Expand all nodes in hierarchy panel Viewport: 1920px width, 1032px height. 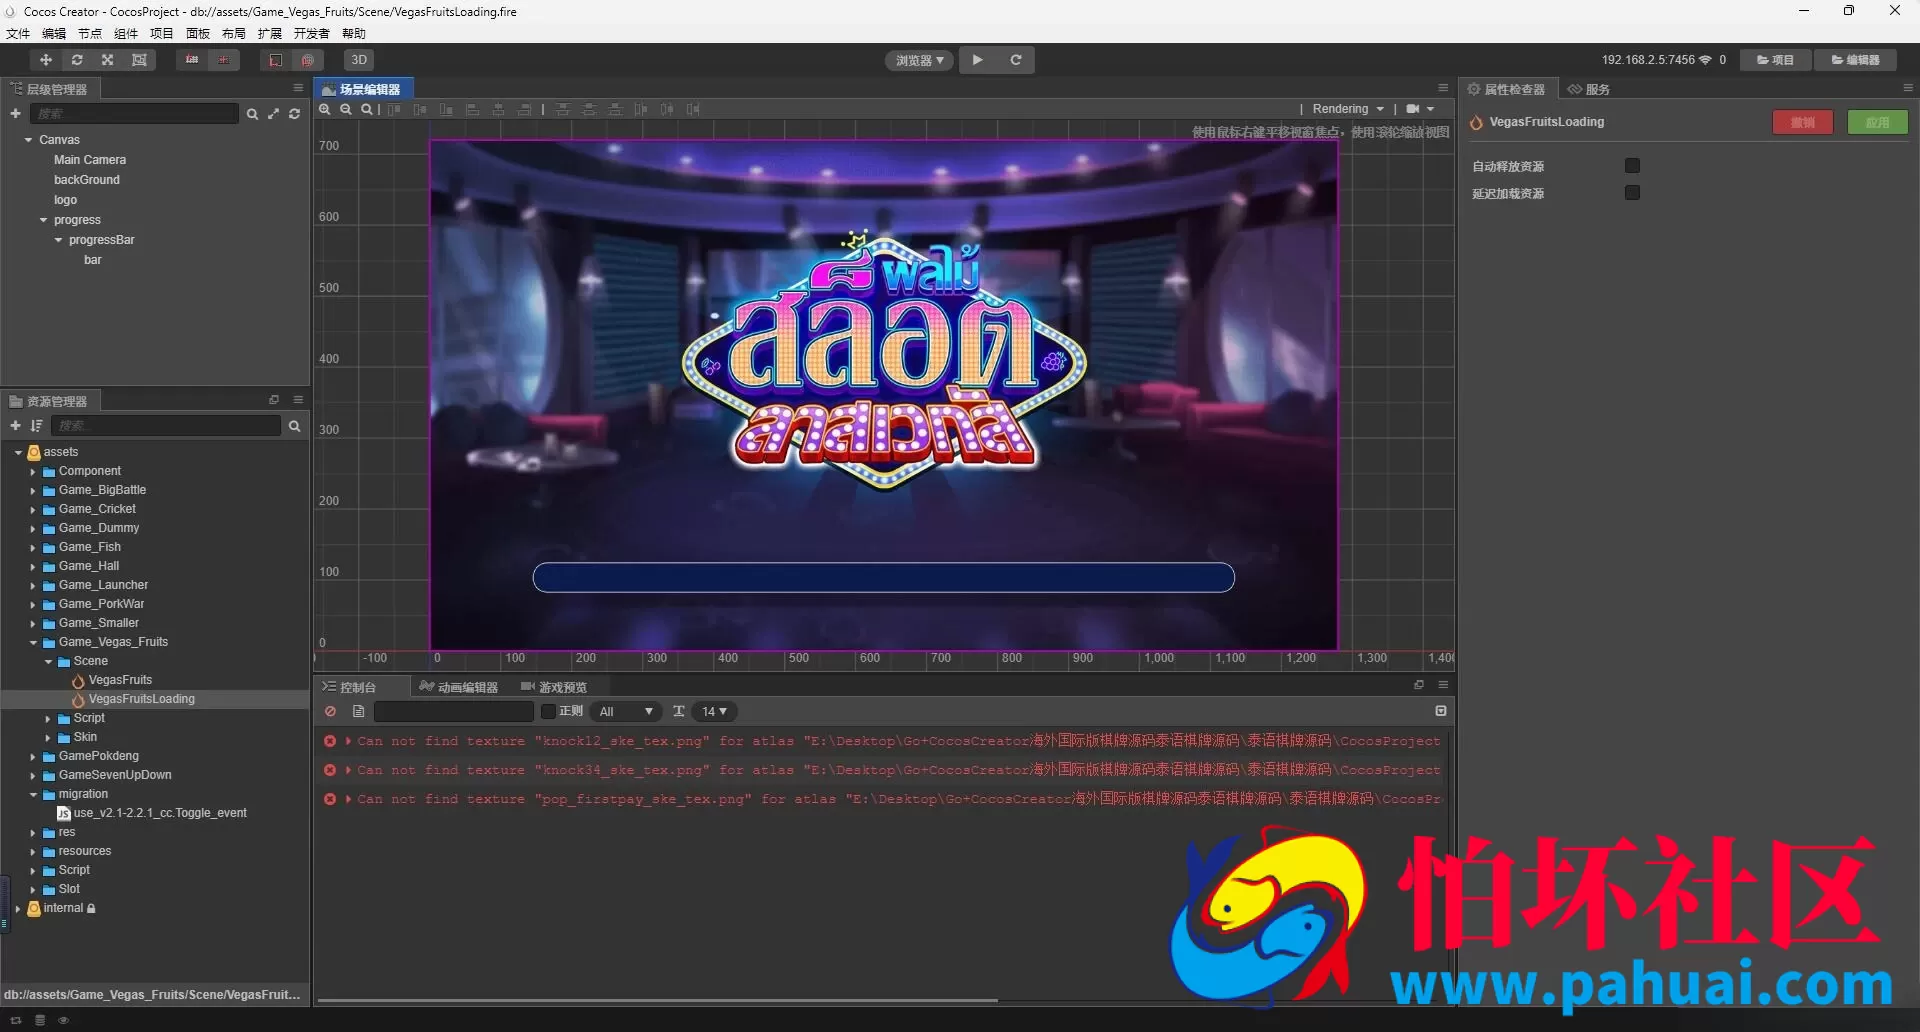(273, 115)
